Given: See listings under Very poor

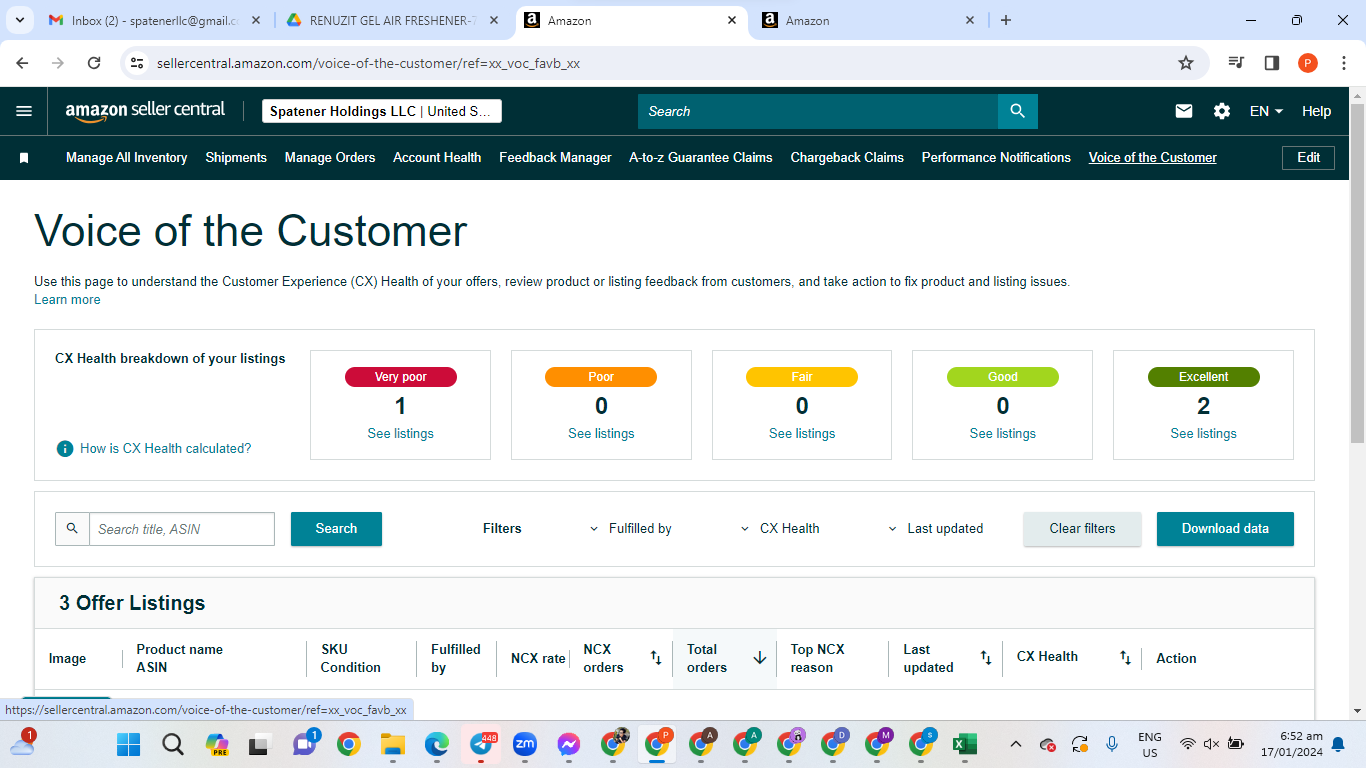Looking at the screenshot, I should (401, 434).
